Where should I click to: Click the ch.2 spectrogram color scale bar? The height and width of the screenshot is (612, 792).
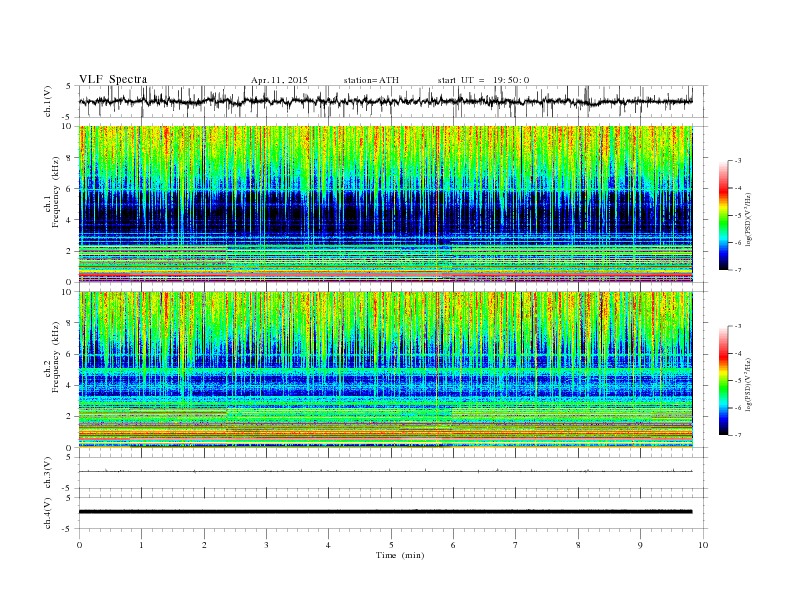tap(724, 381)
